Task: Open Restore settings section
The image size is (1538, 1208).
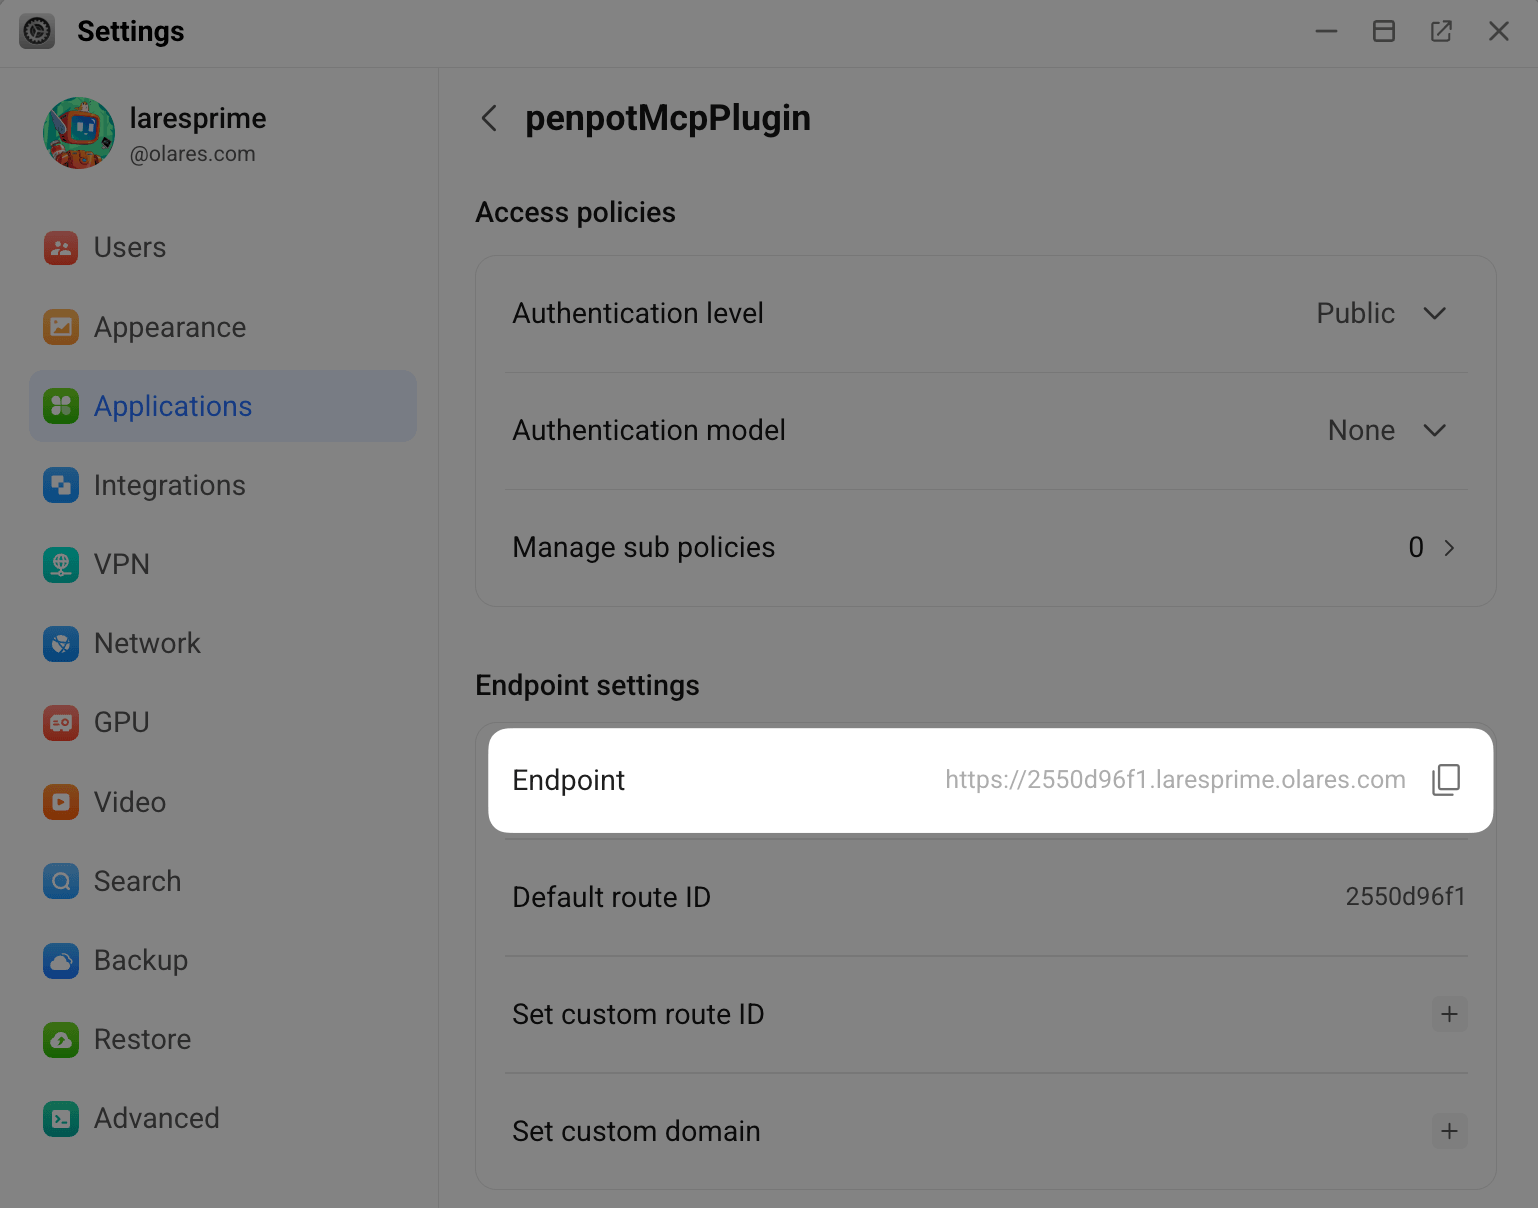Action: (x=223, y=1039)
